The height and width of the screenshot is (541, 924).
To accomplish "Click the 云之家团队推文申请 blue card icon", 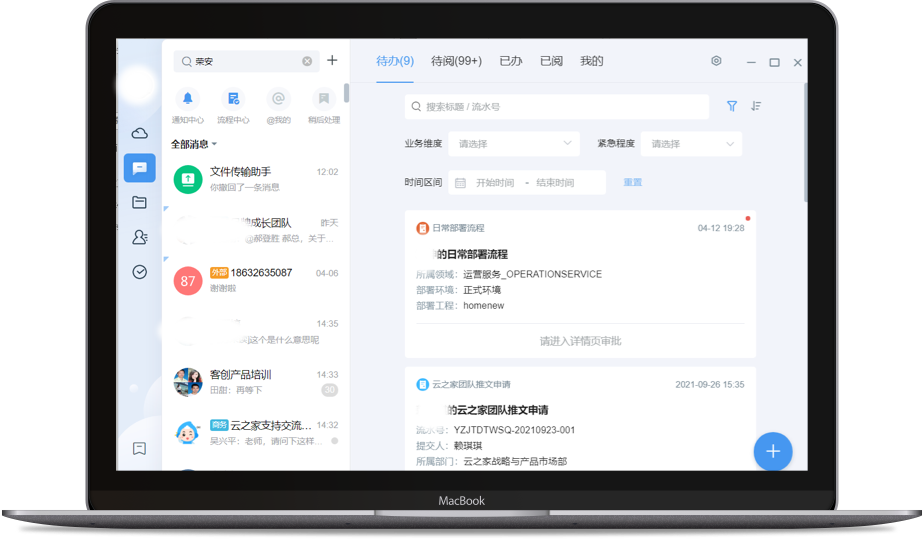I will tap(423, 385).
